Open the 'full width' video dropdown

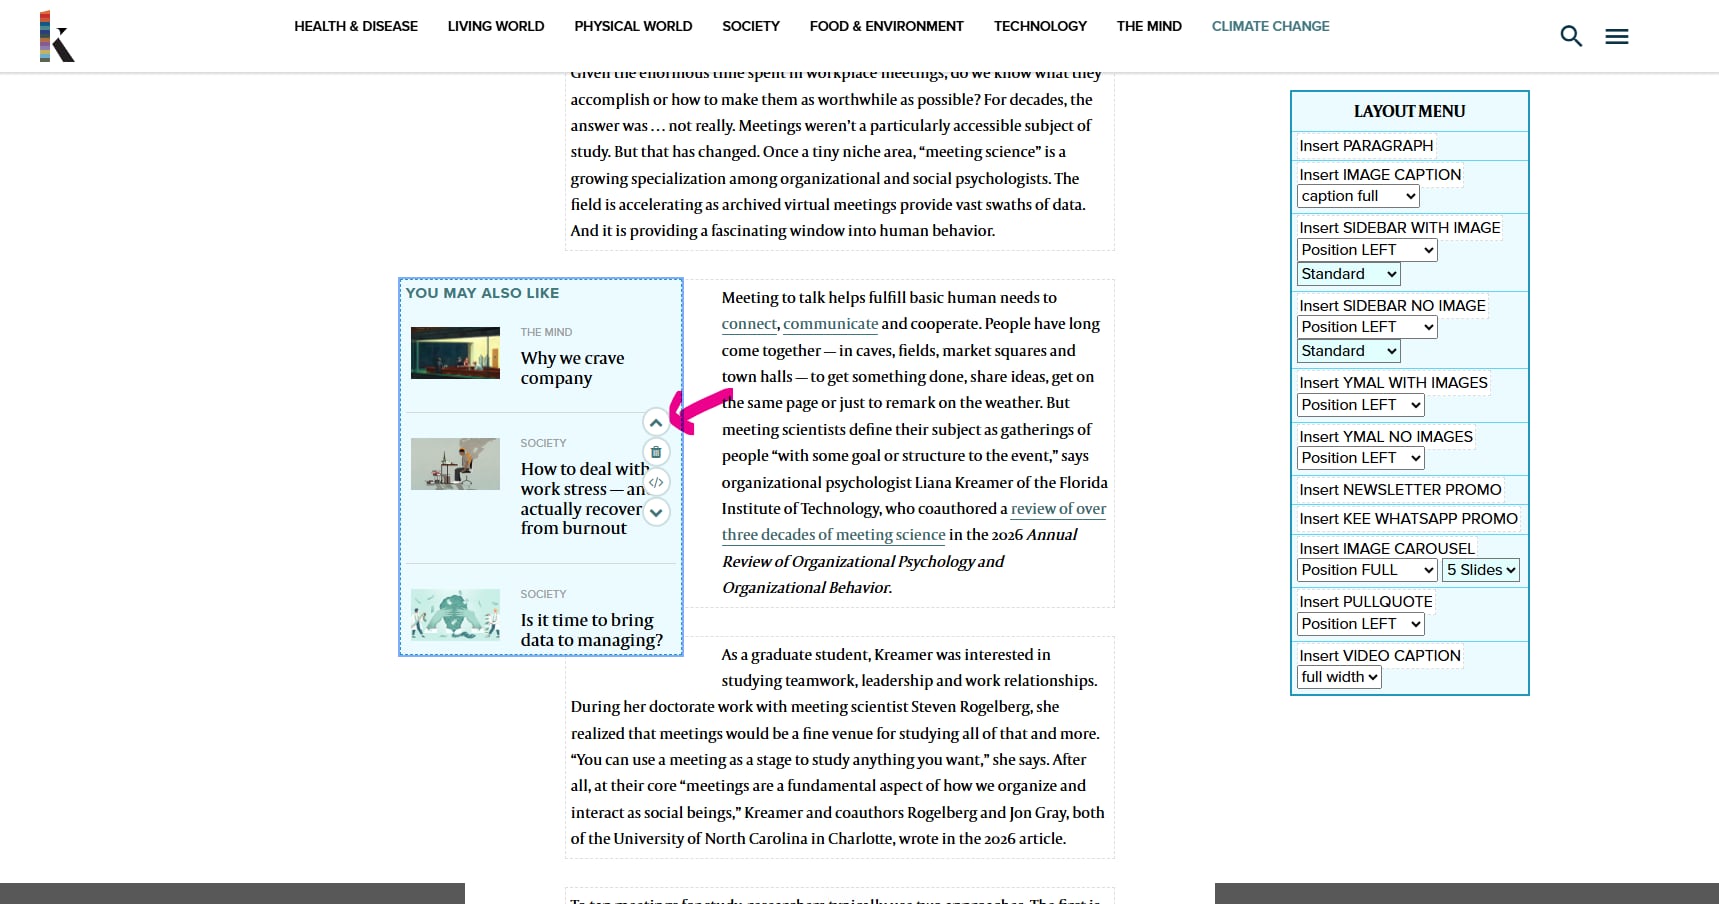1339,677
